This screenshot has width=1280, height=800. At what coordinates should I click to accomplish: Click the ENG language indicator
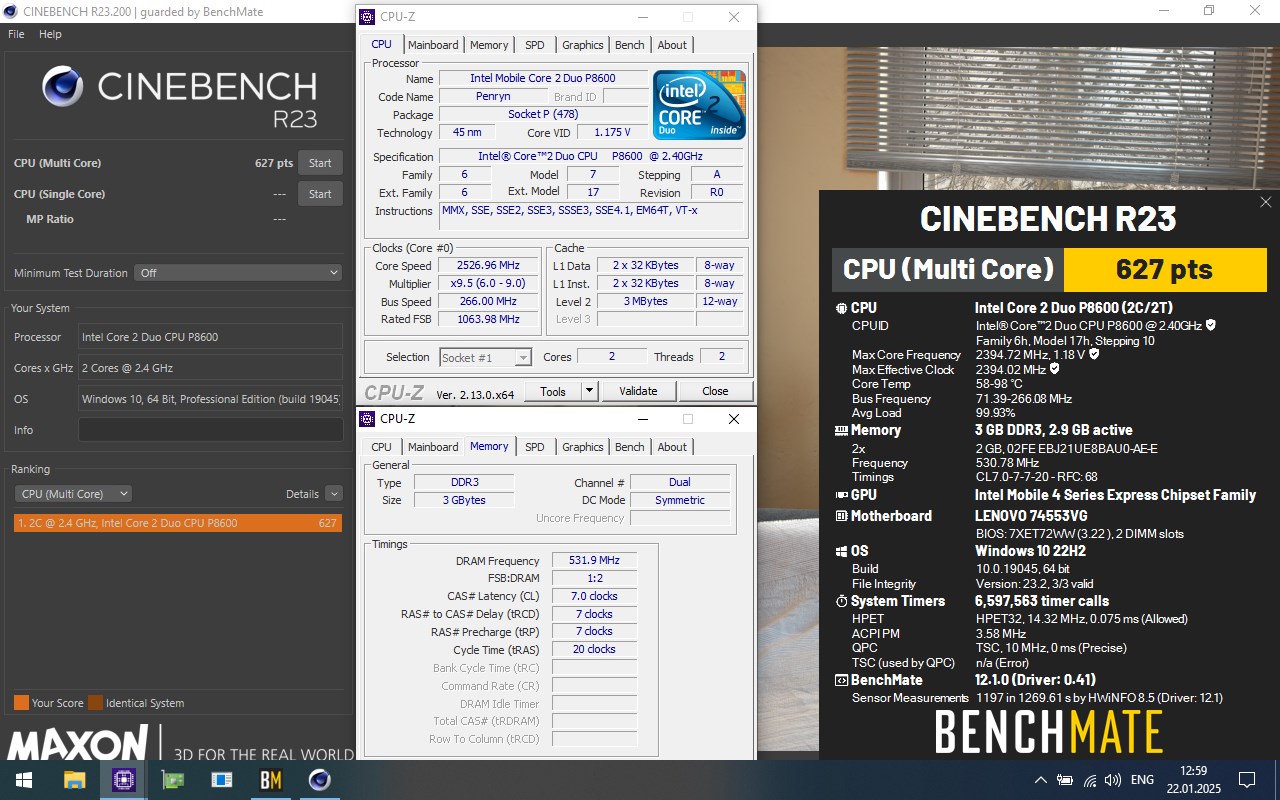[1142, 780]
